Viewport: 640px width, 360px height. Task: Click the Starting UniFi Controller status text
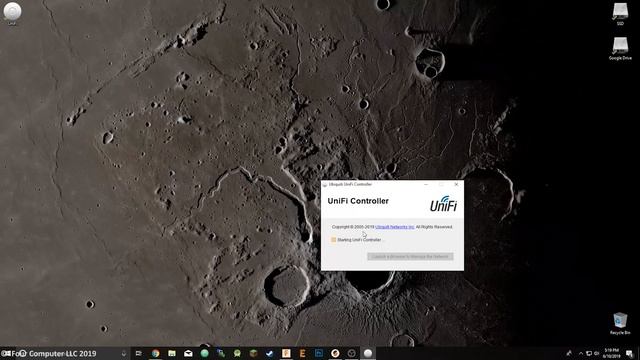tap(361, 240)
